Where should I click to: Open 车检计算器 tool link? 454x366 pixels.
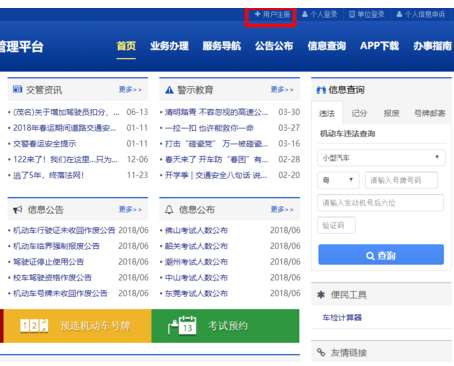pos(342,317)
